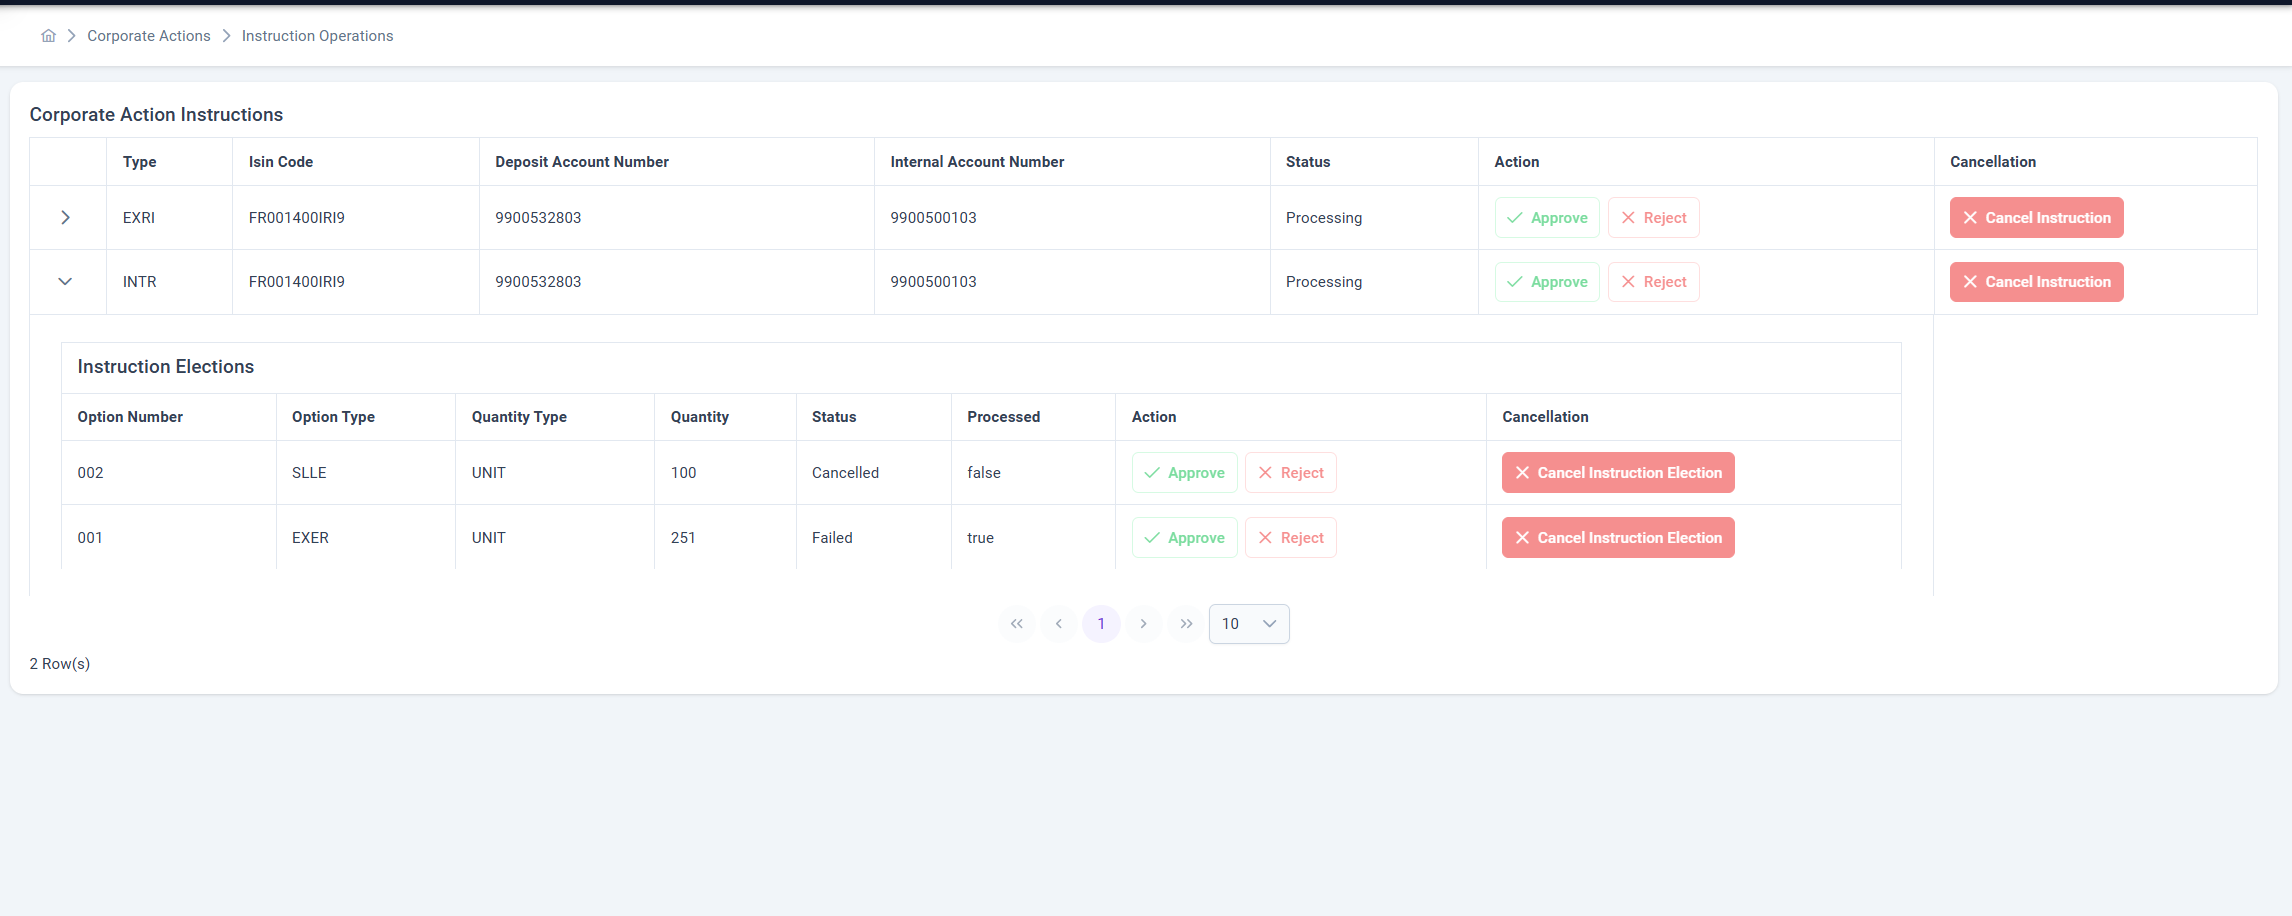Jump to first page with double-left arrows
The image size is (2292, 916).
click(1016, 623)
